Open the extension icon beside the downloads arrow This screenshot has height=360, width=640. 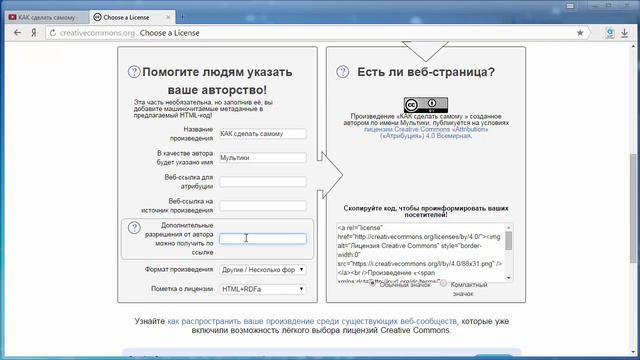point(609,33)
